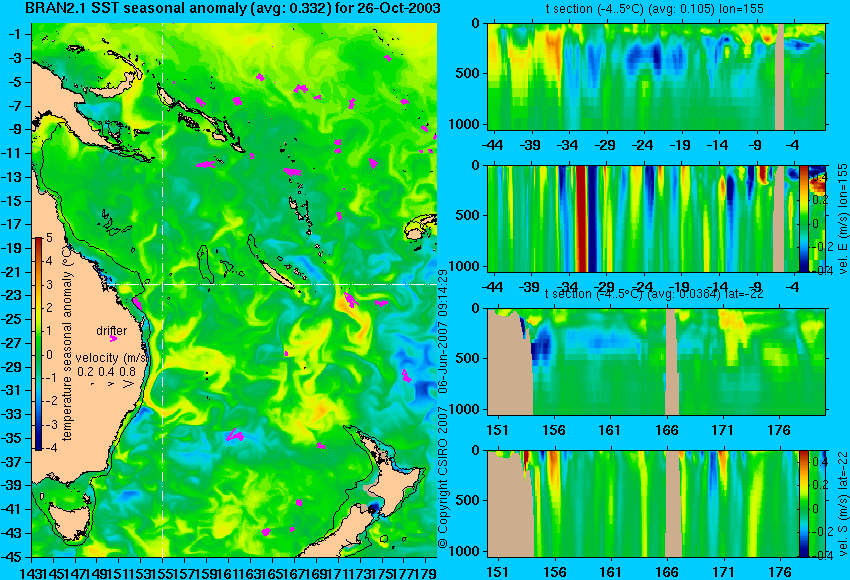Click the '-44' tick under top temperature section
This screenshot has width=850, height=580.
coord(492,145)
